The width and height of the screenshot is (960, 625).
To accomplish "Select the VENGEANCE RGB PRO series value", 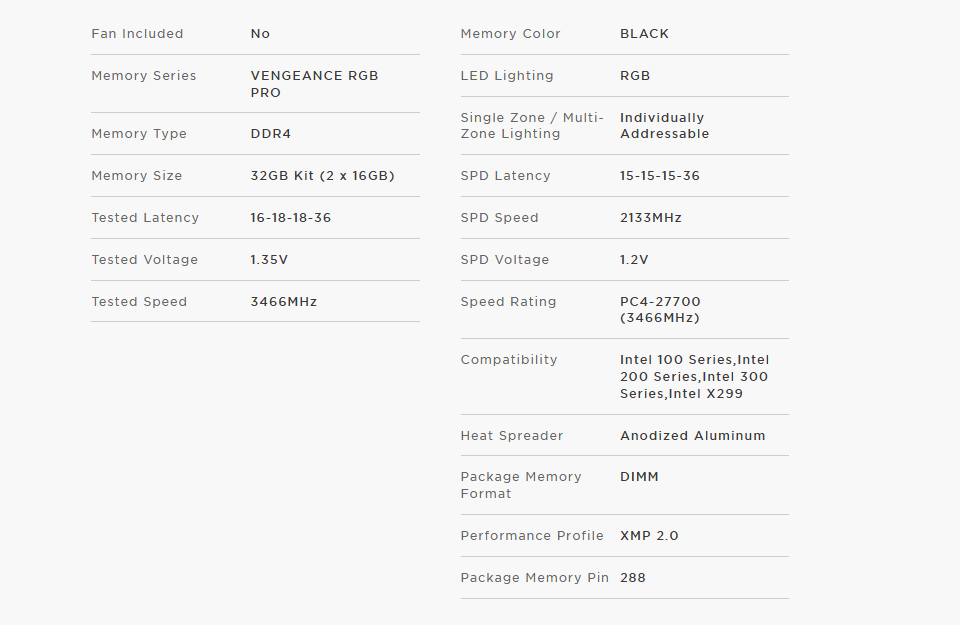I will point(314,84).
